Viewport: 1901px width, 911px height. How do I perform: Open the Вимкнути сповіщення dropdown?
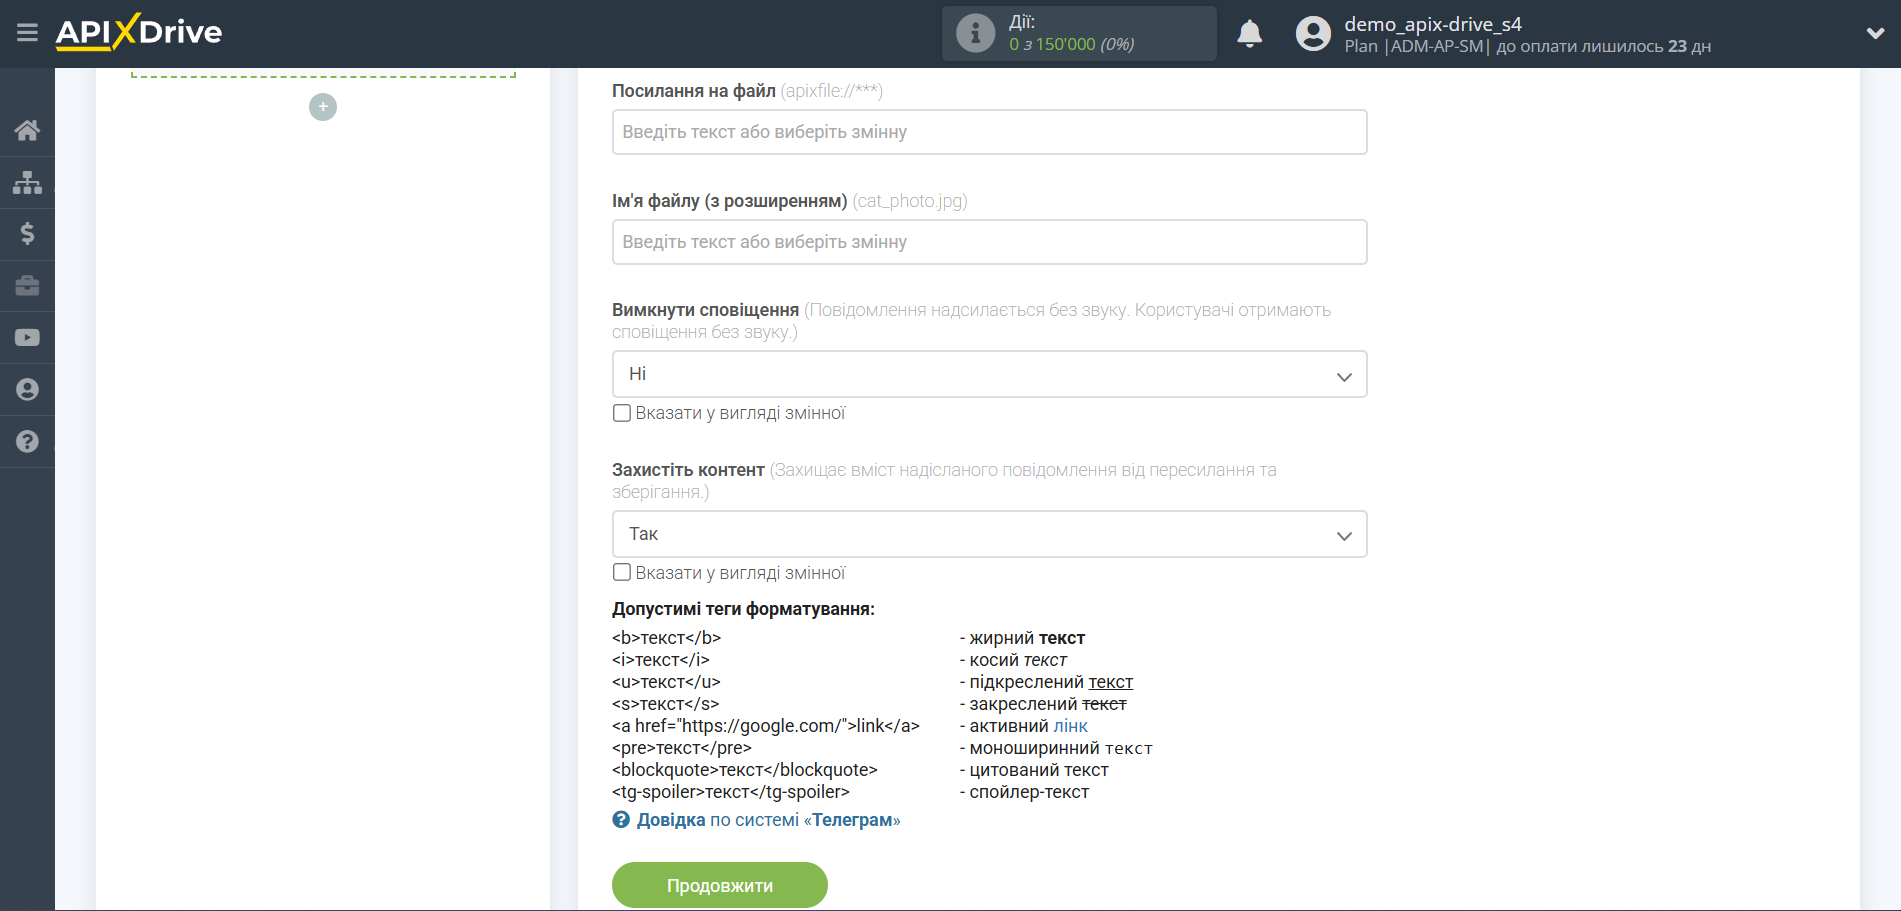pyautogui.click(x=989, y=374)
